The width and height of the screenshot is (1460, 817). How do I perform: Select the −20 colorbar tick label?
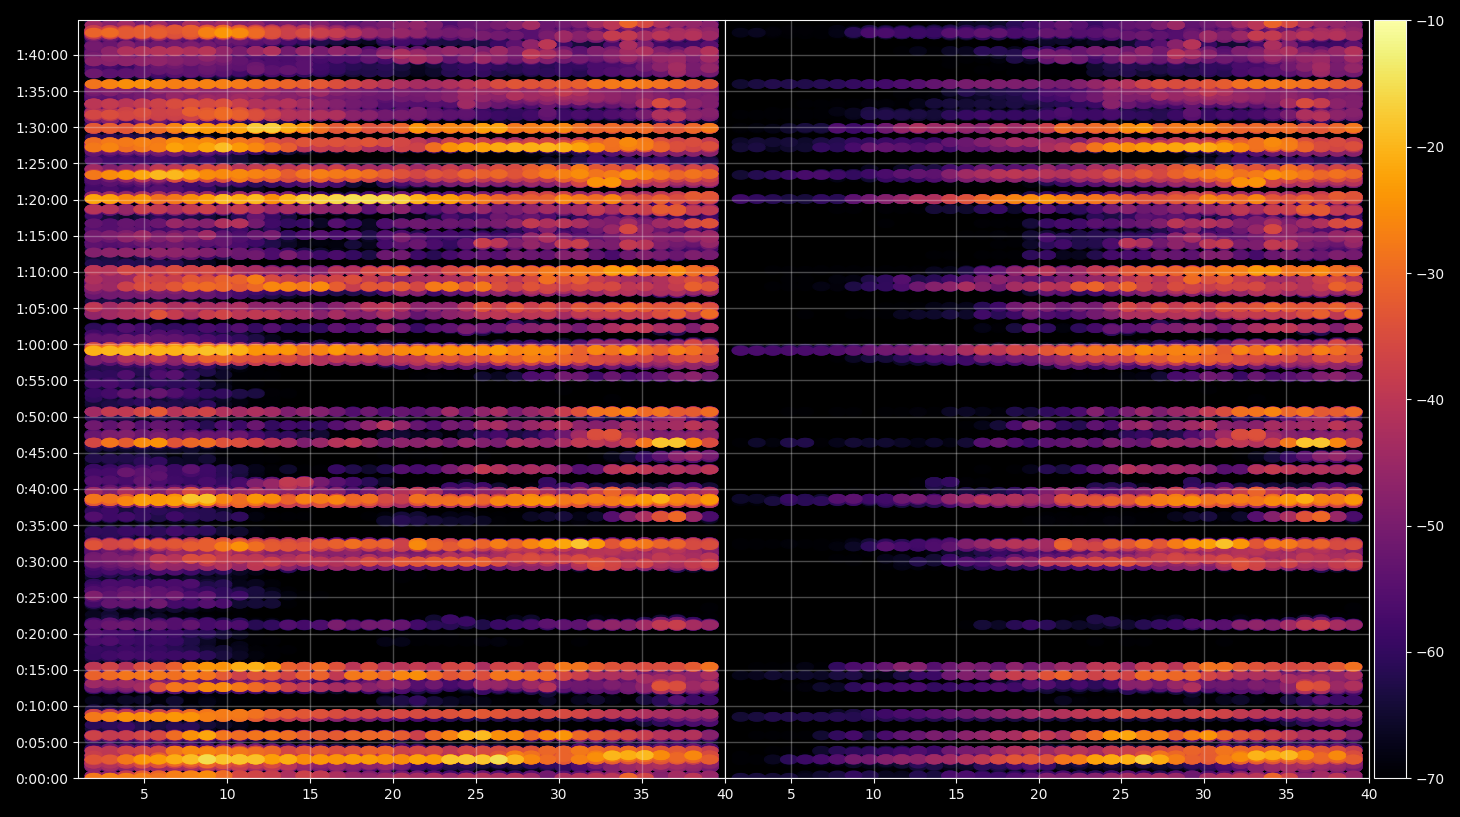[x=1430, y=147]
